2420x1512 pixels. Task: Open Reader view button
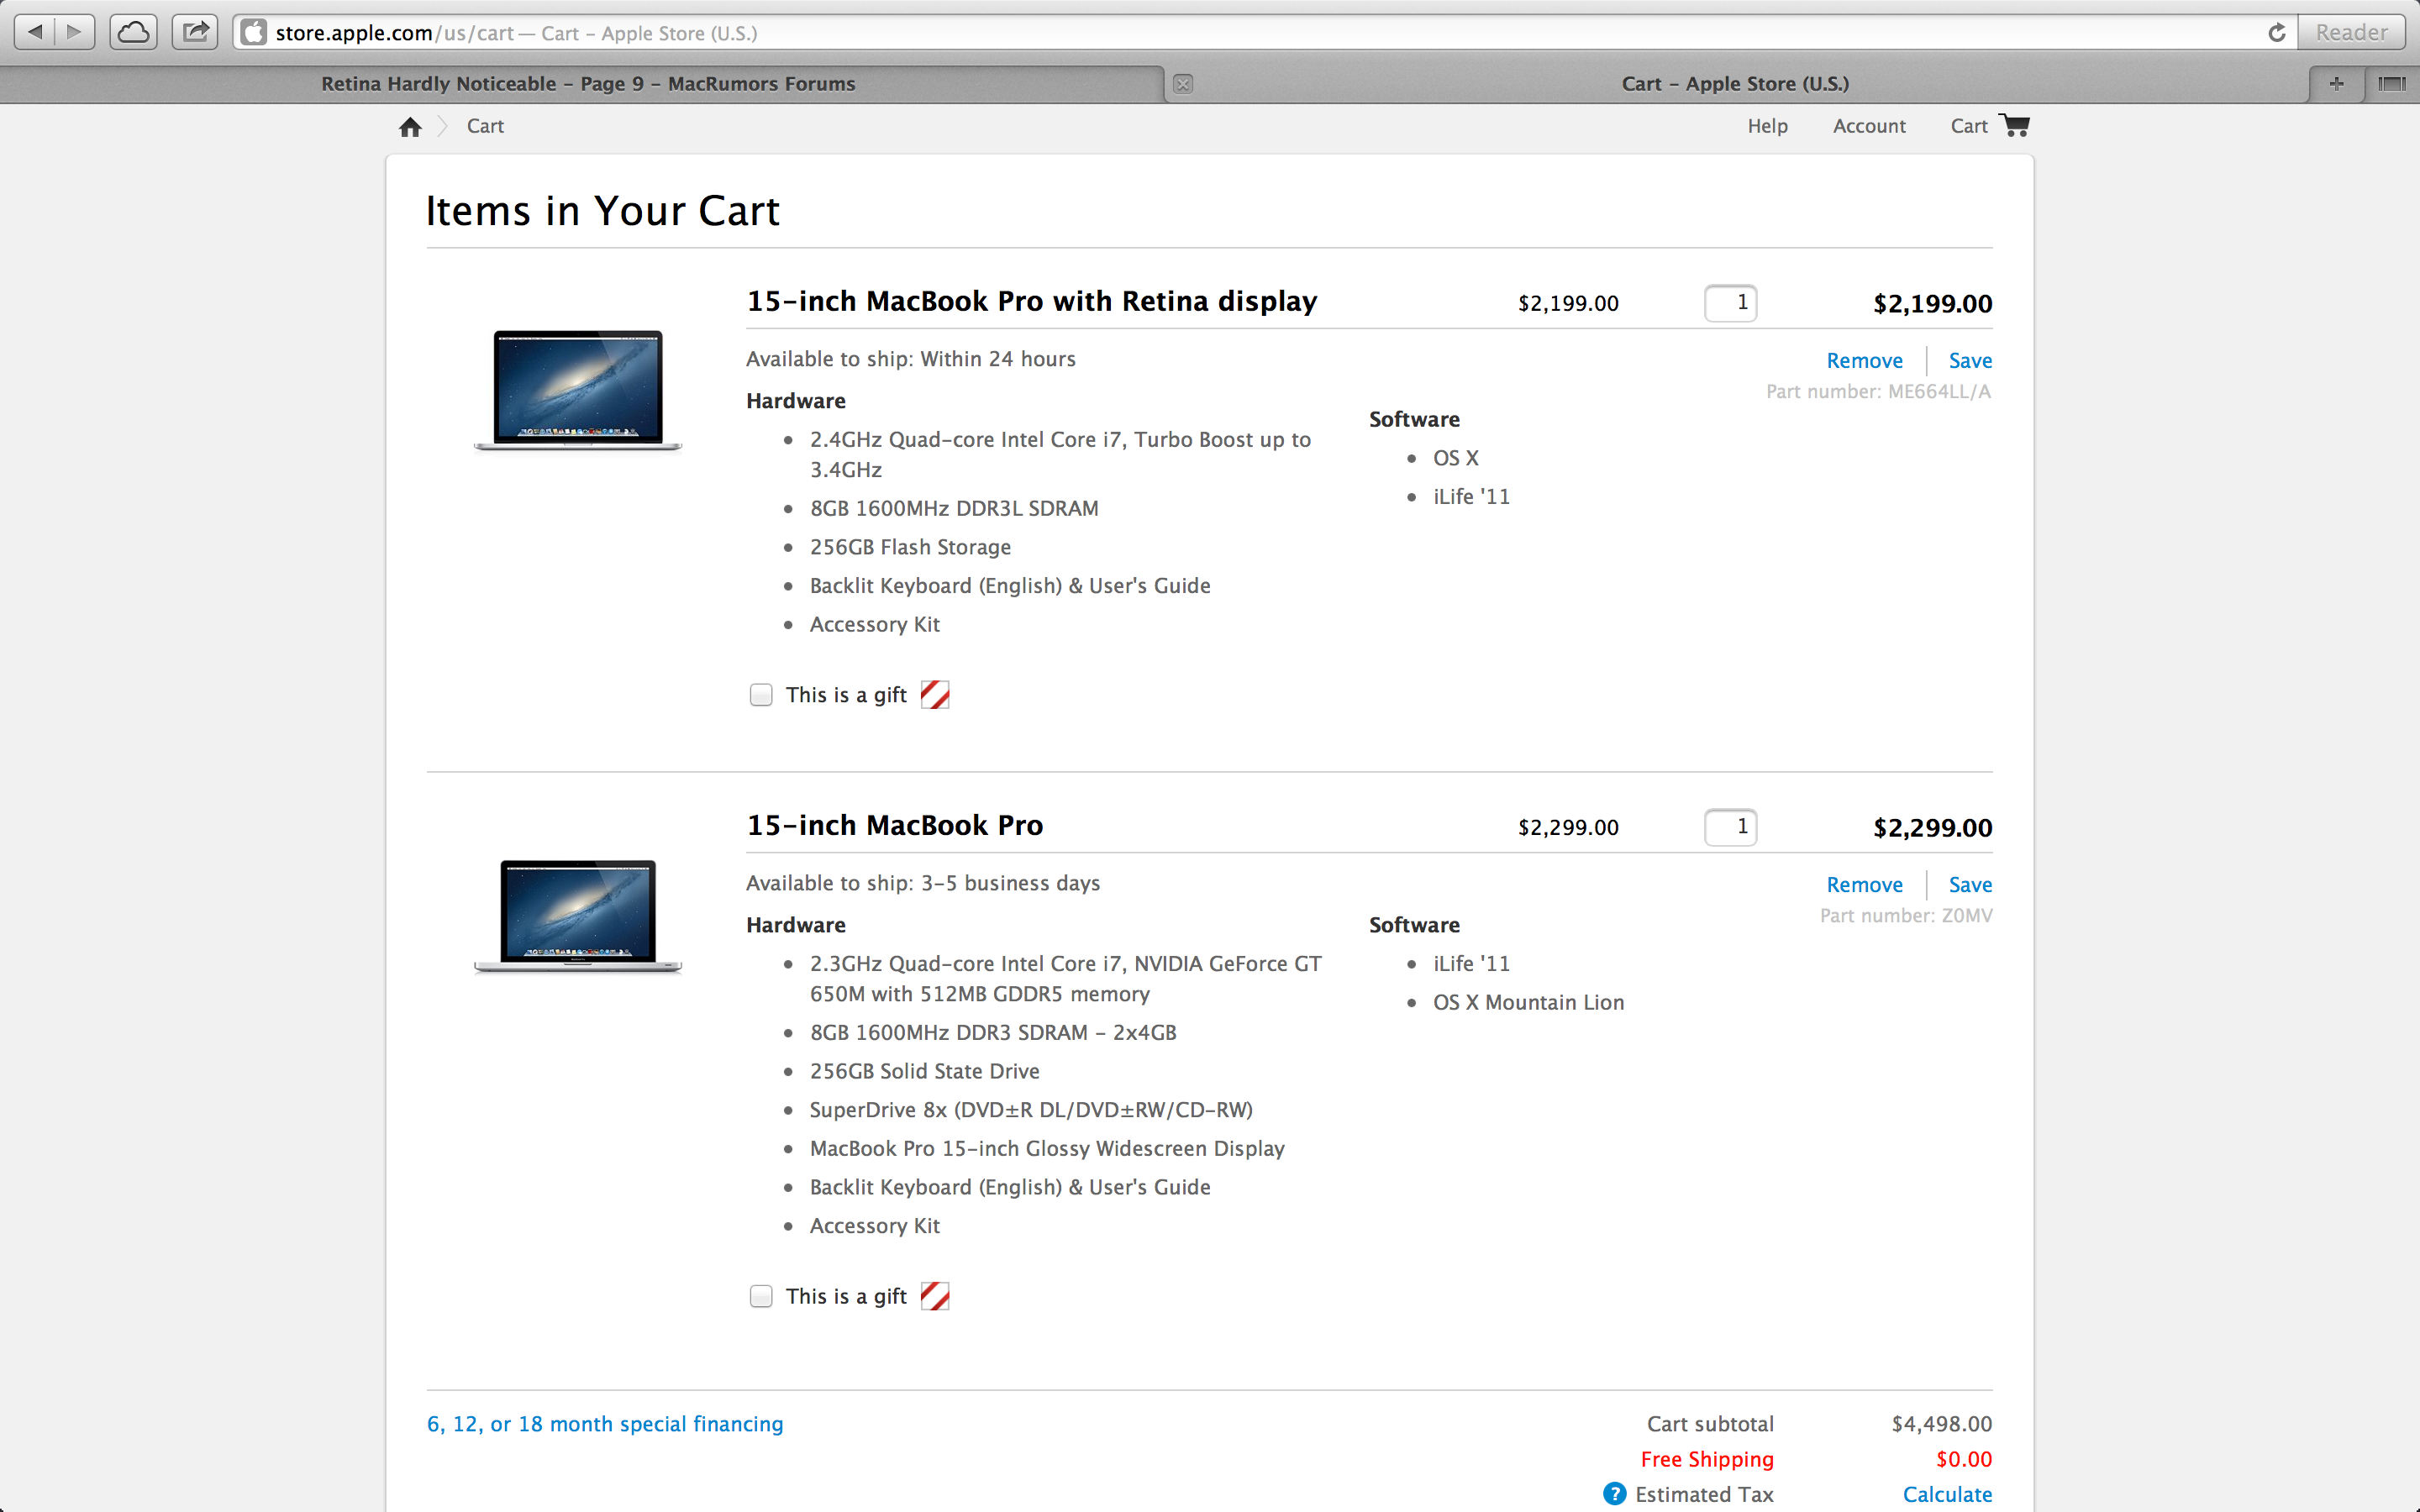tap(2351, 33)
